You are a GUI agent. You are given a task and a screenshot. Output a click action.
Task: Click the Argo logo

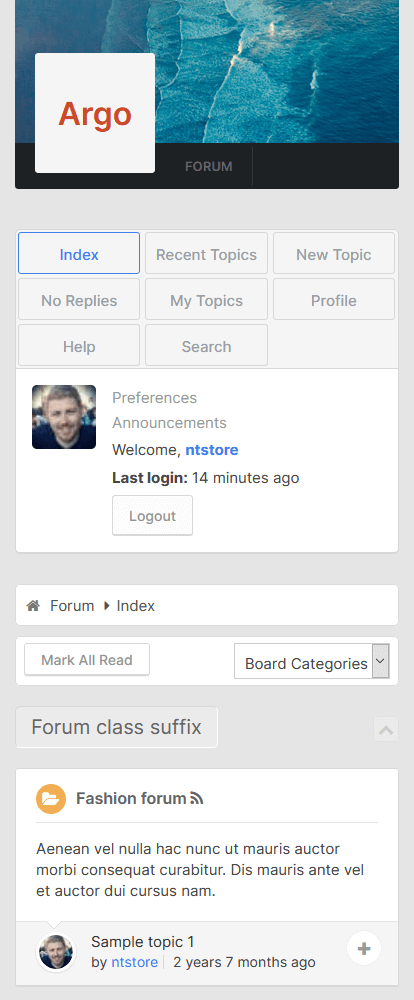(x=95, y=113)
